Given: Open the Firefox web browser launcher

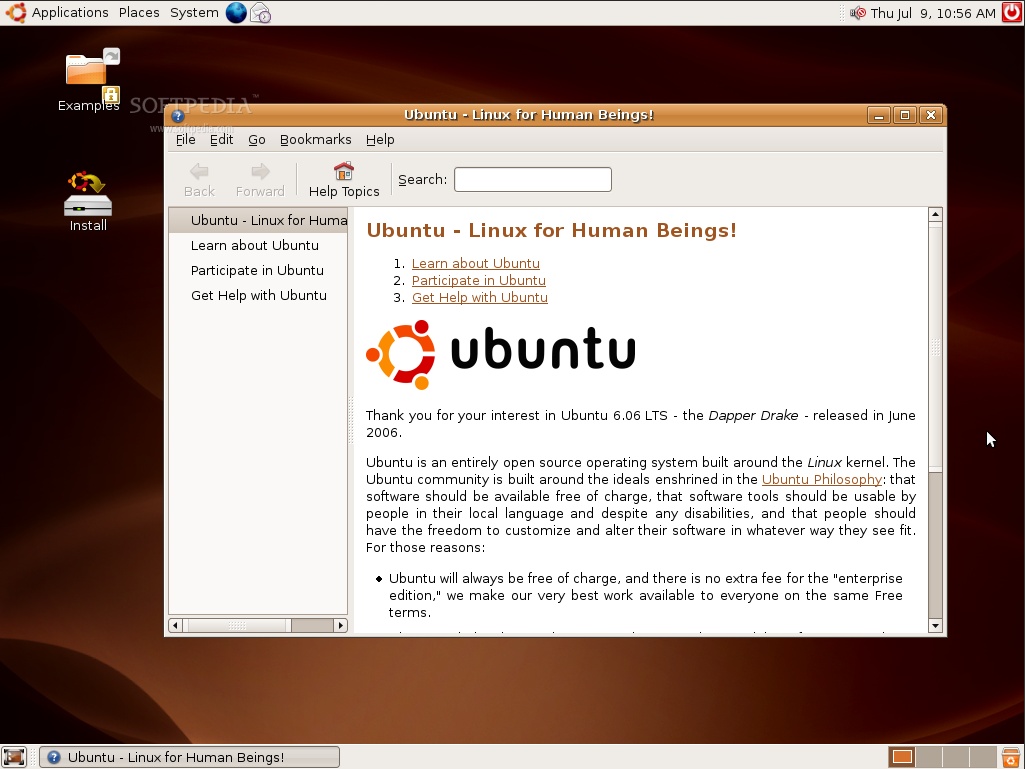Looking at the screenshot, I should 236,13.
